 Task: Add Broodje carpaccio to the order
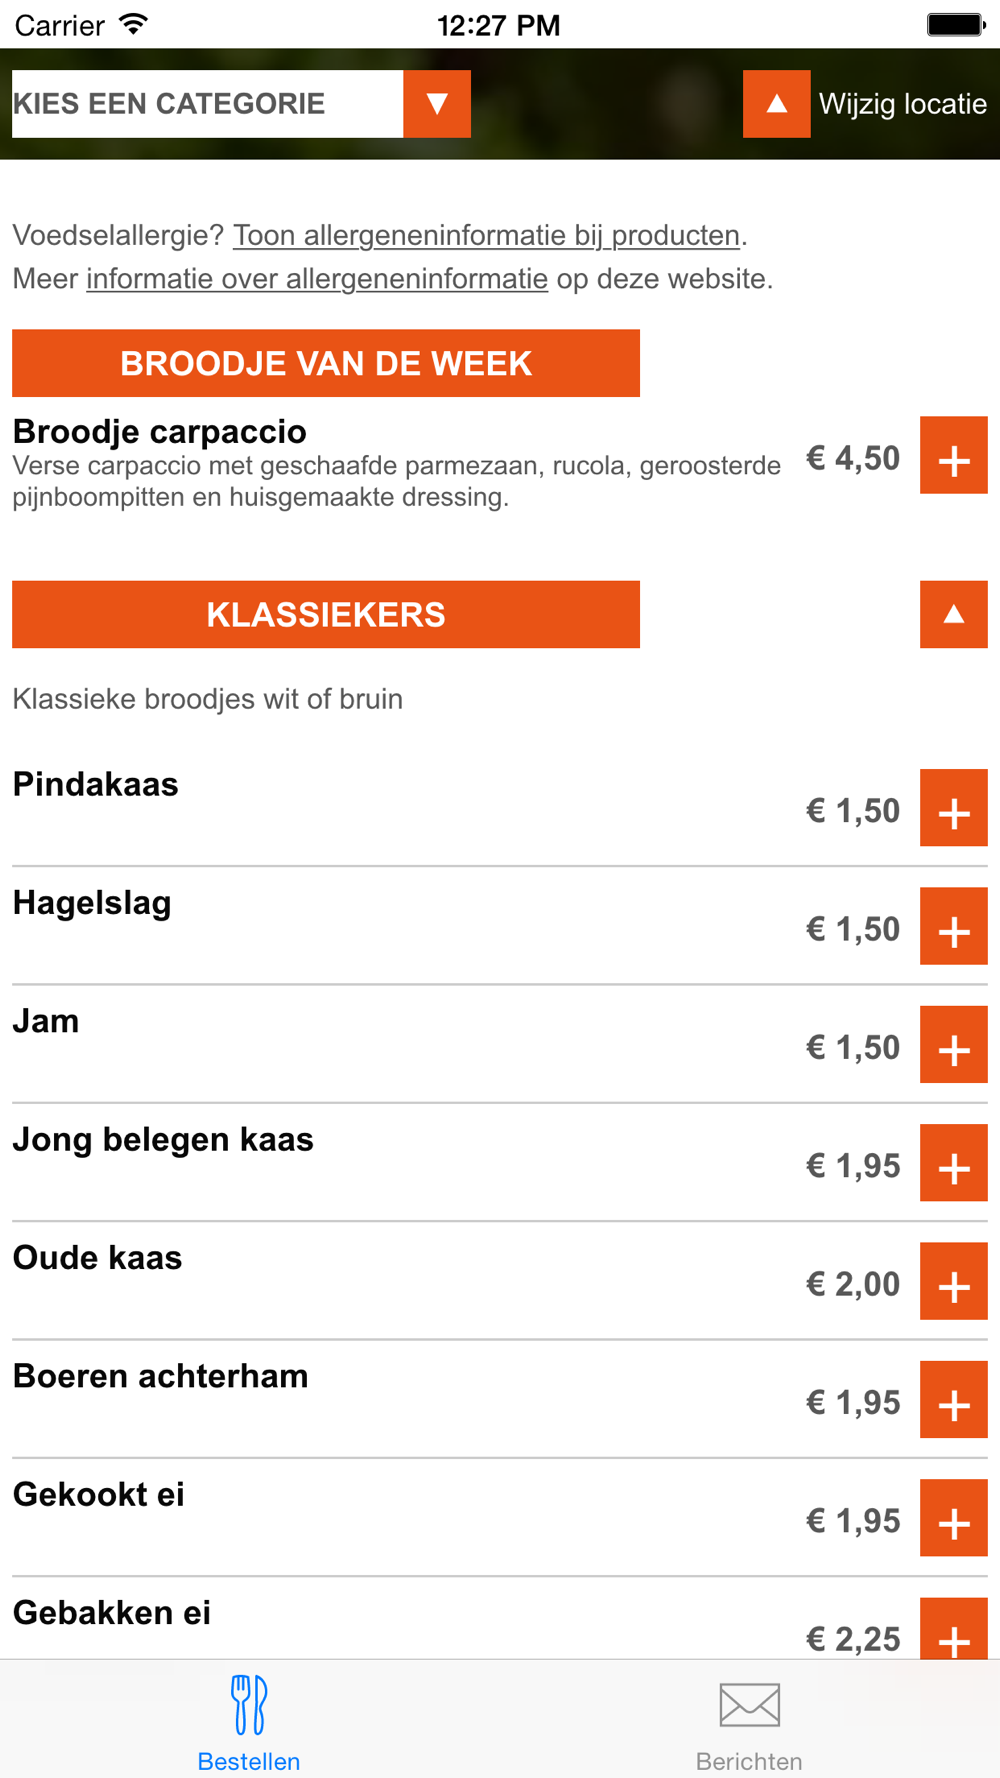[953, 456]
